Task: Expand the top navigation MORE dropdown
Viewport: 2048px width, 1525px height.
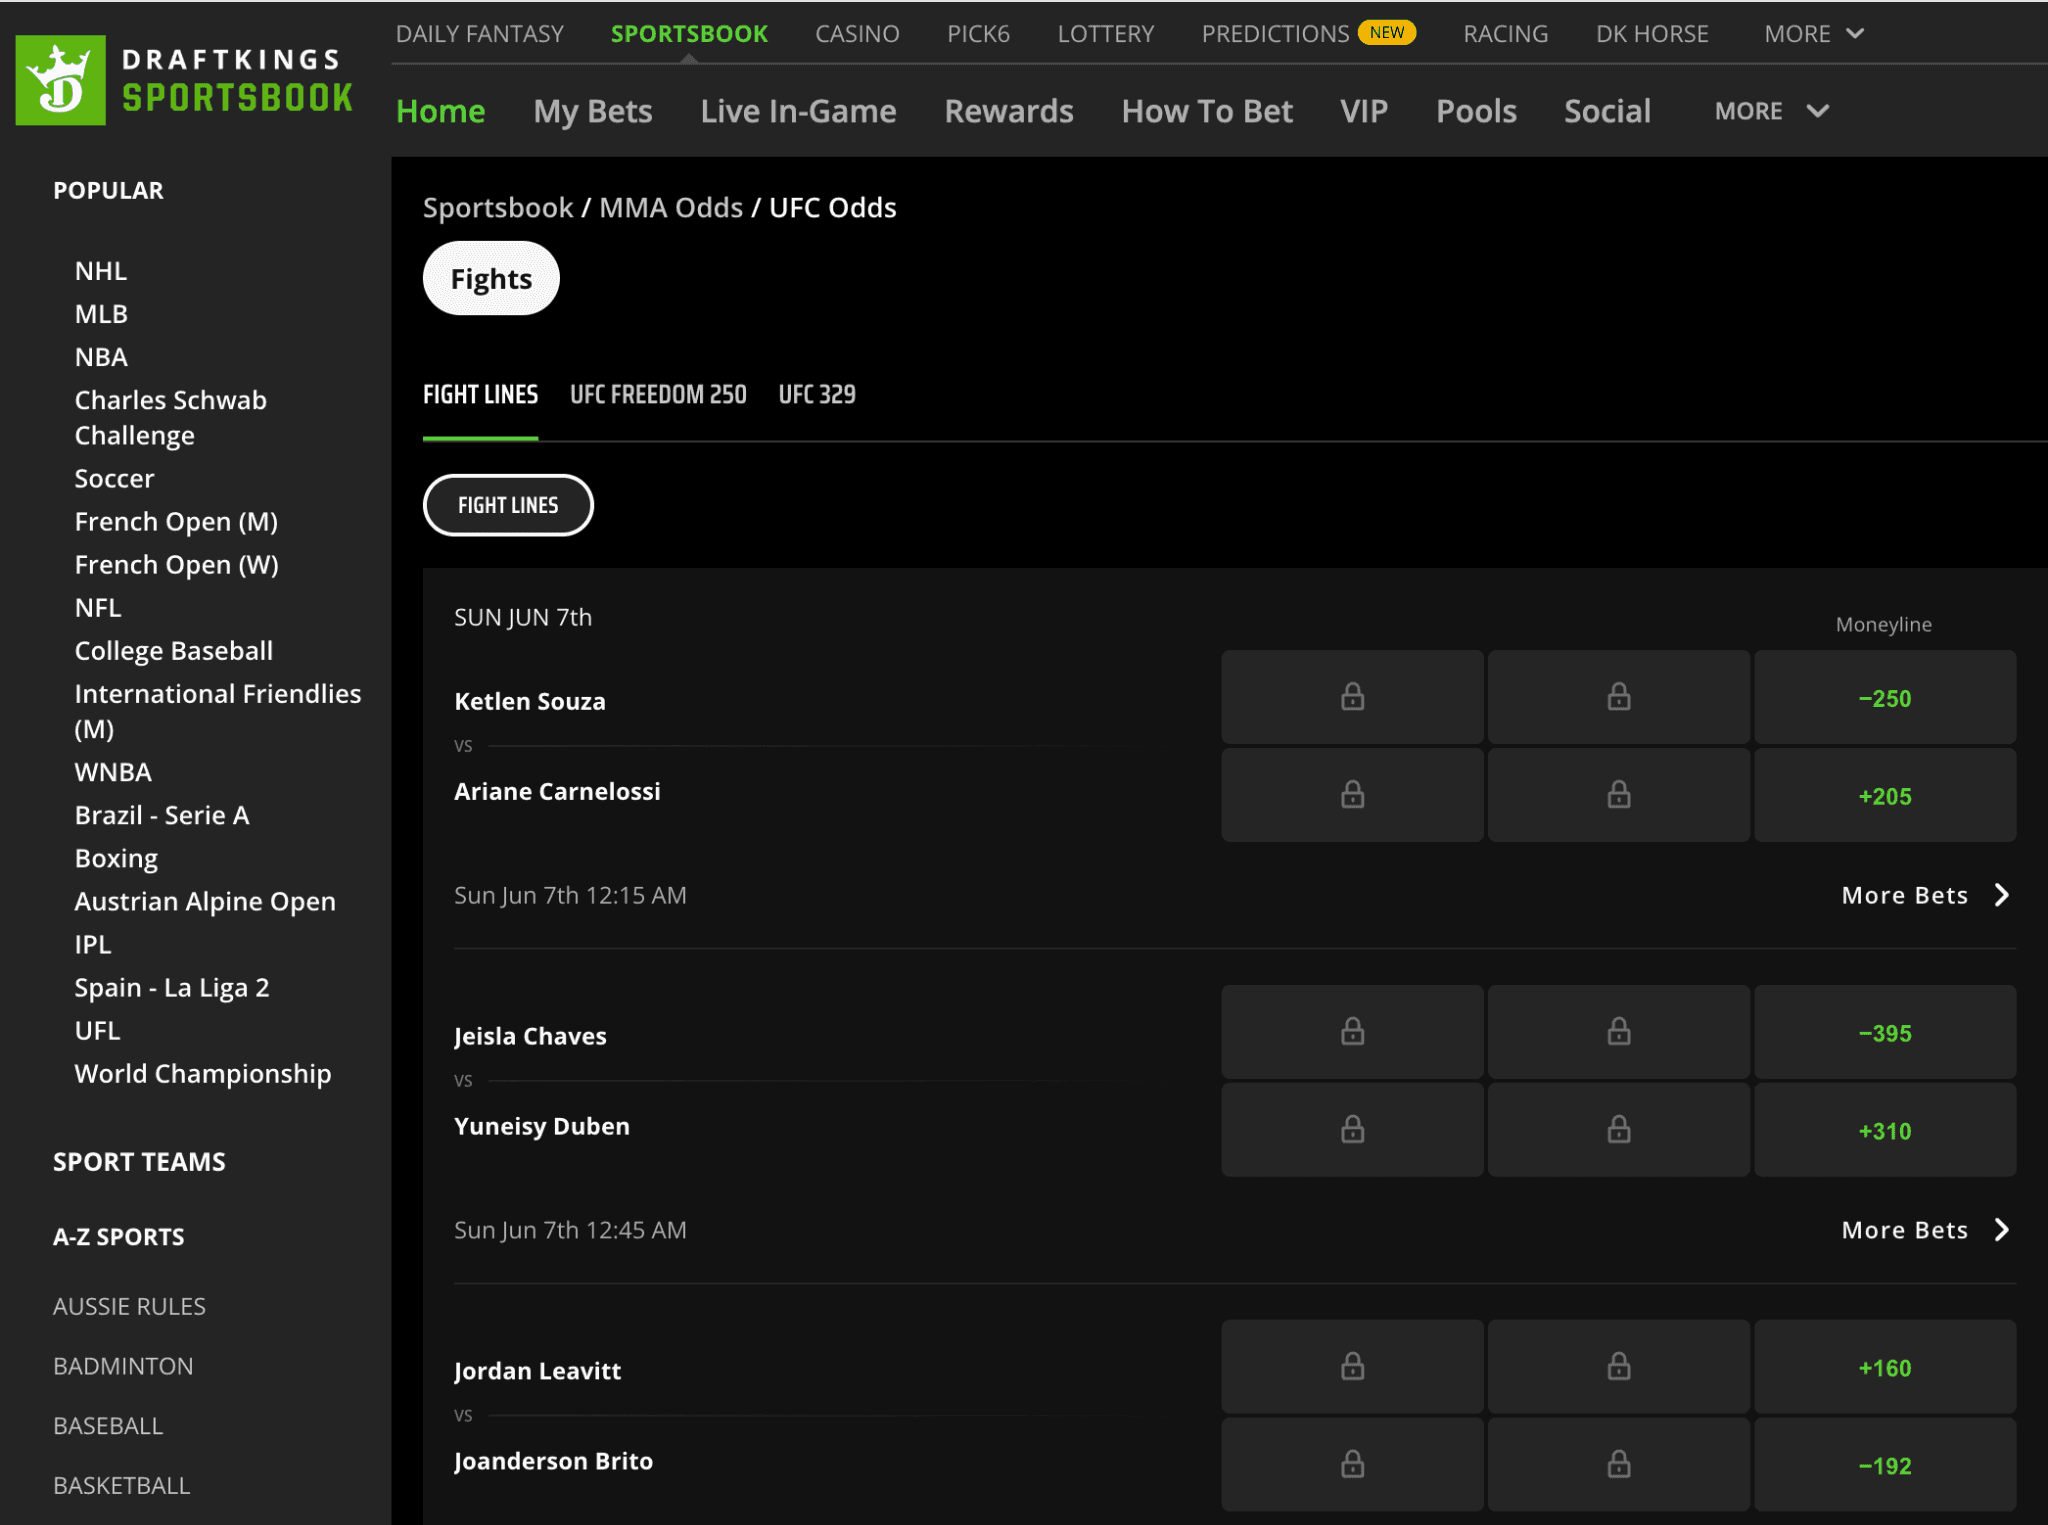Action: [1814, 34]
